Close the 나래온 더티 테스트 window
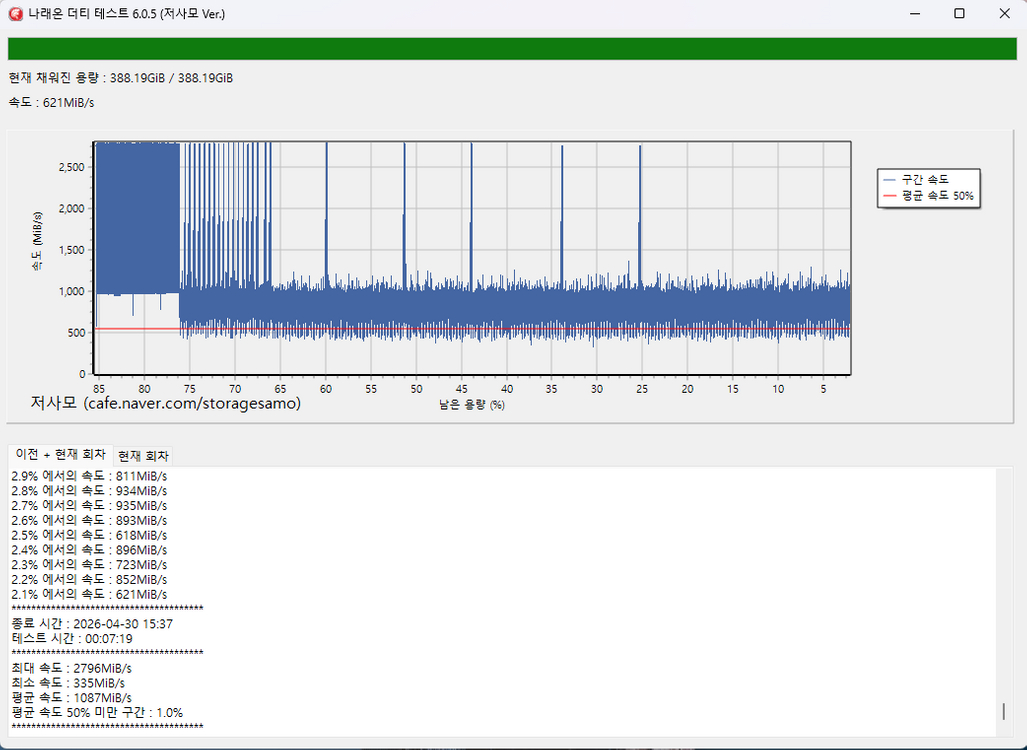The height and width of the screenshot is (750, 1027). click(x=1004, y=14)
